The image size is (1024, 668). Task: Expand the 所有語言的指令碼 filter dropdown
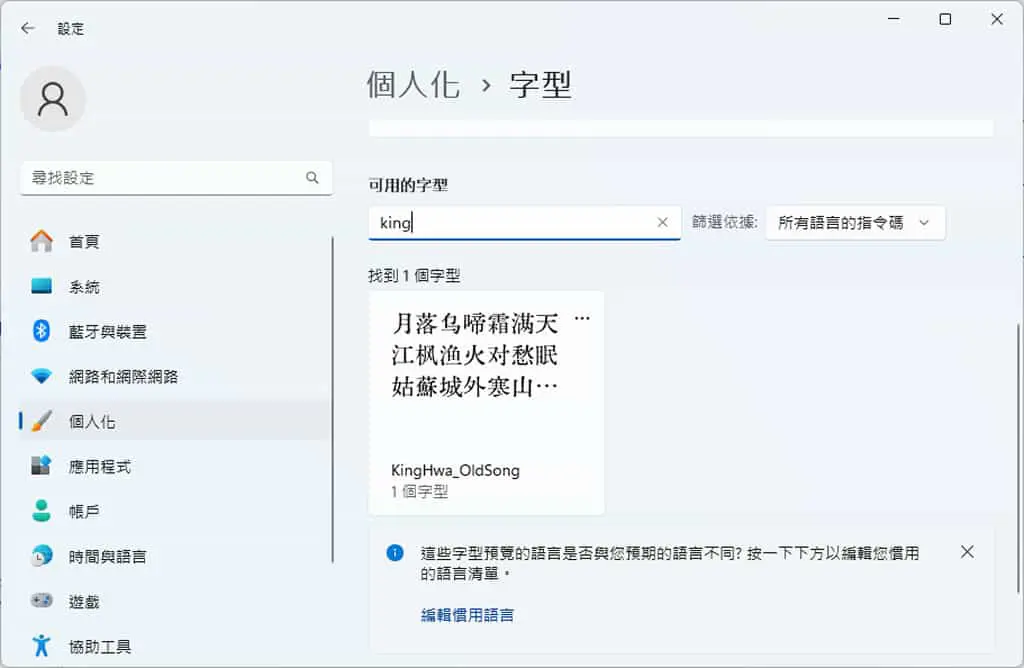855,223
